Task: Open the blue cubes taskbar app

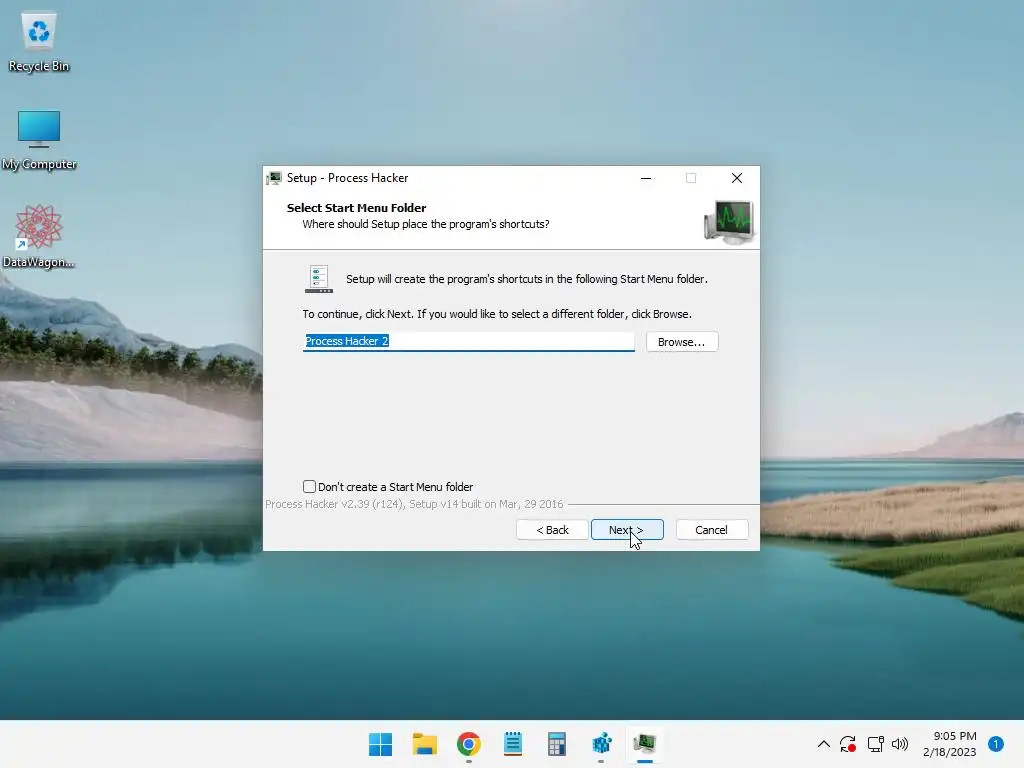Action: 601,744
